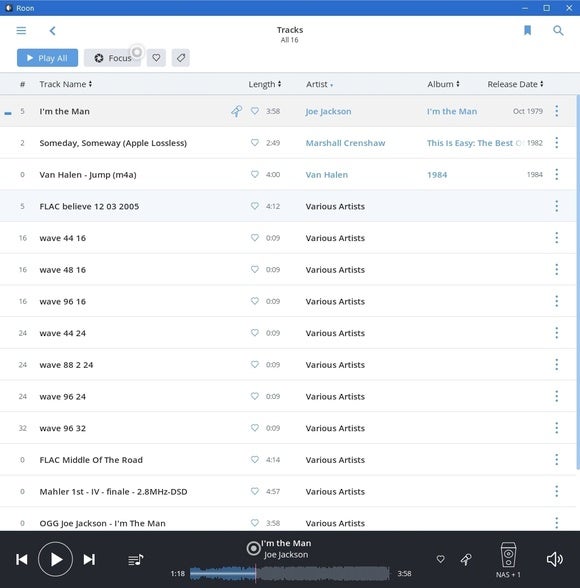Viewport: 580px width, 588px height.
Task: Open more options for wave 44 24 row
Action: [x=557, y=333]
